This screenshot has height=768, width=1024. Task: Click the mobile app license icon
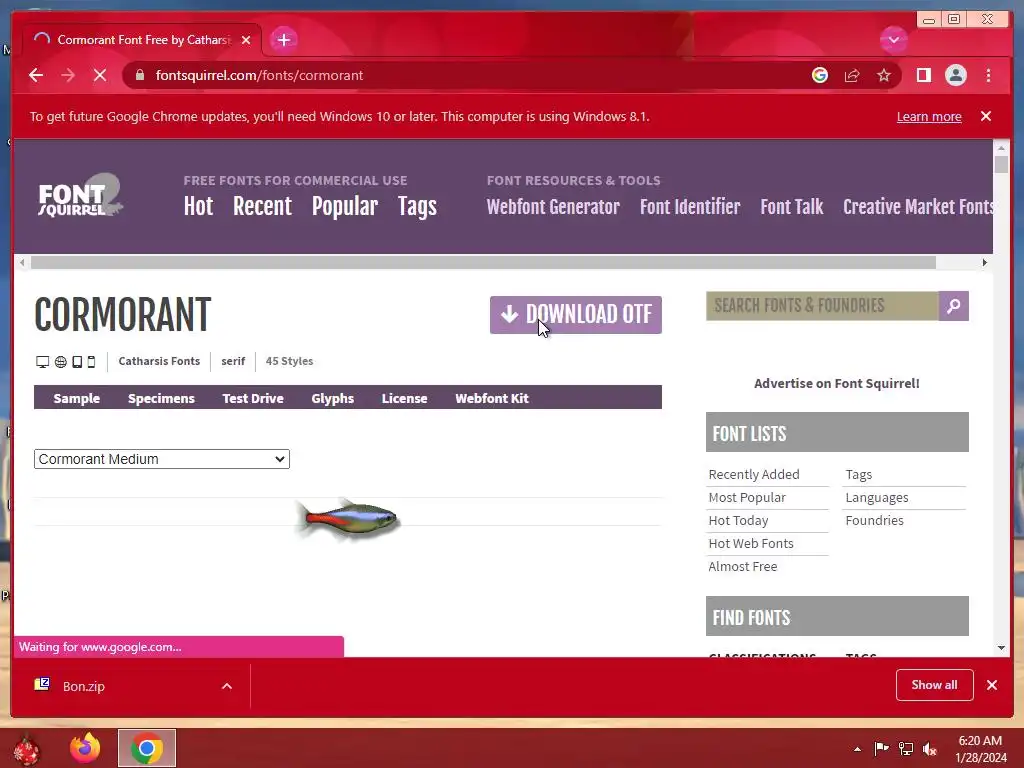click(x=91, y=362)
